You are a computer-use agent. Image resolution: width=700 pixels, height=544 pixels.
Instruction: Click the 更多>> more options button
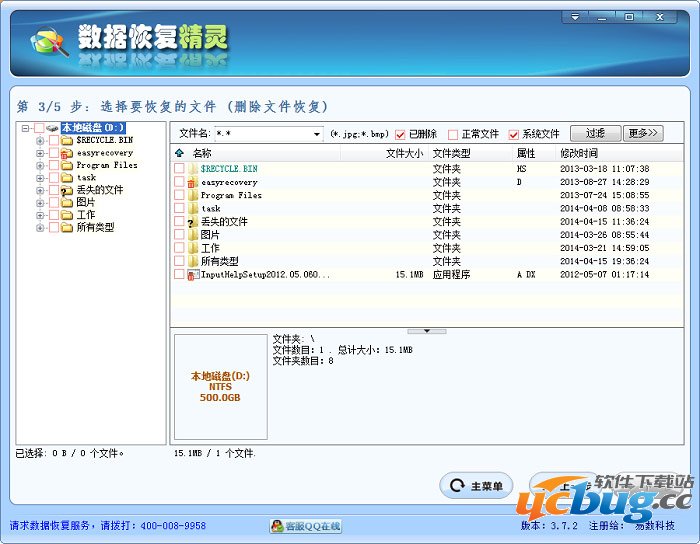pyautogui.click(x=643, y=133)
